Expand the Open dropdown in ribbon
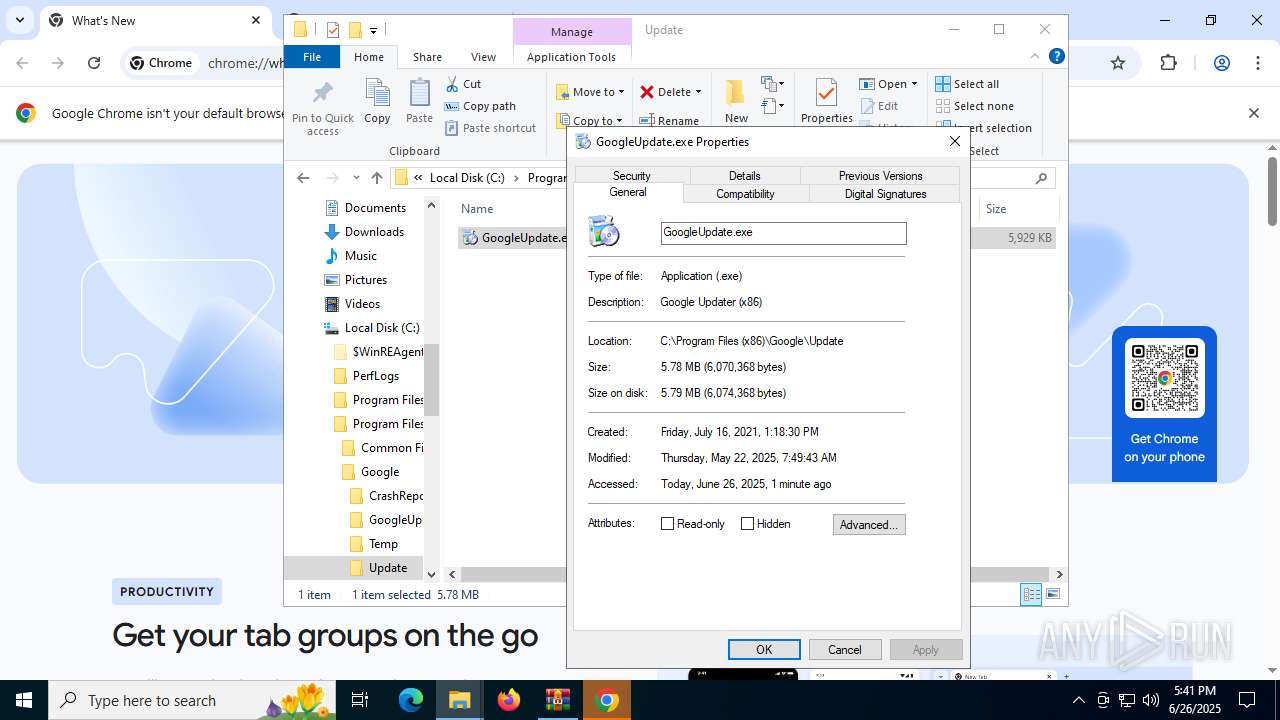This screenshot has height=720, width=1280. coord(914,84)
